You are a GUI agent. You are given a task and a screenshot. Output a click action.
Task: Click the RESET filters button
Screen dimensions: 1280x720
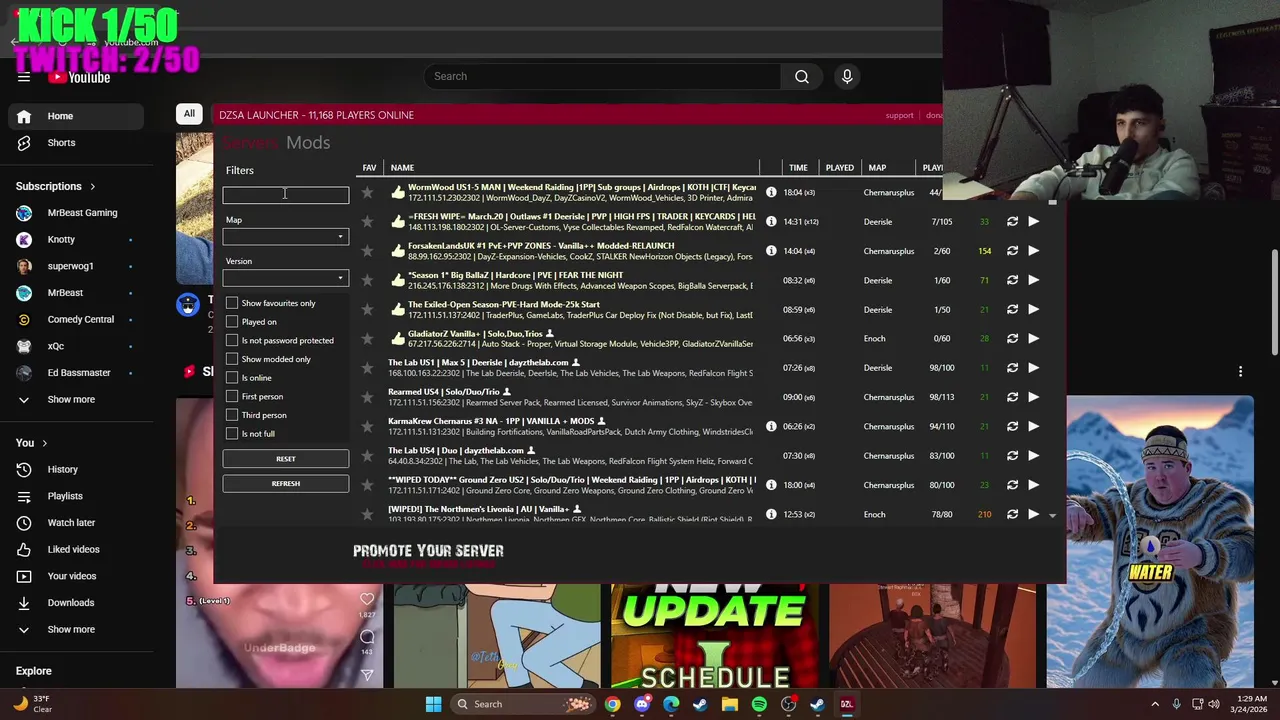286,459
